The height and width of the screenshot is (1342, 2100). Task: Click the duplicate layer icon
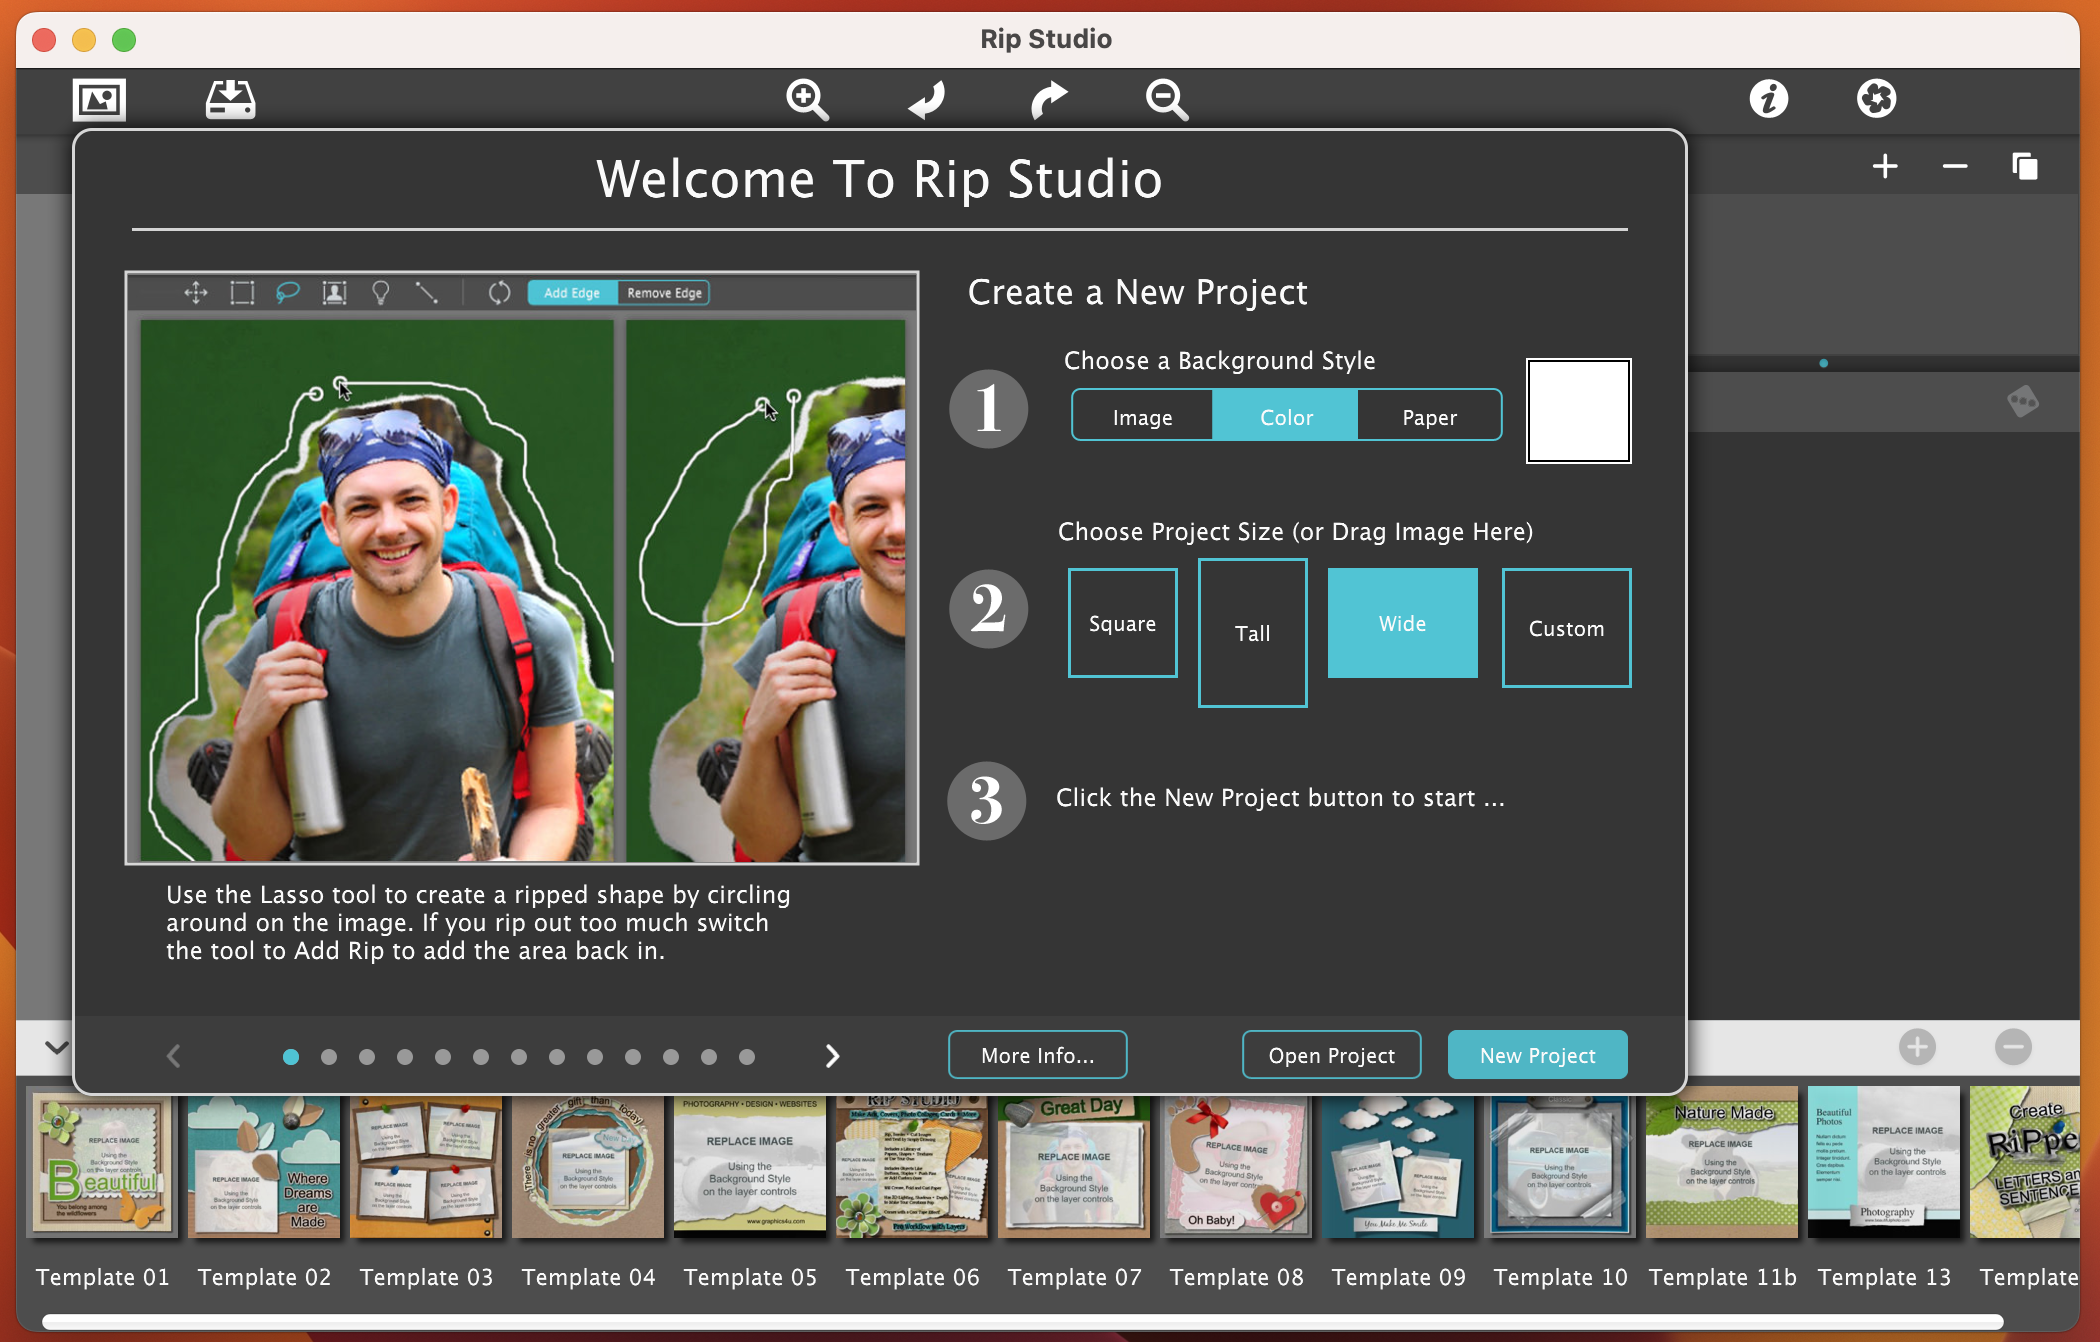tap(2024, 166)
